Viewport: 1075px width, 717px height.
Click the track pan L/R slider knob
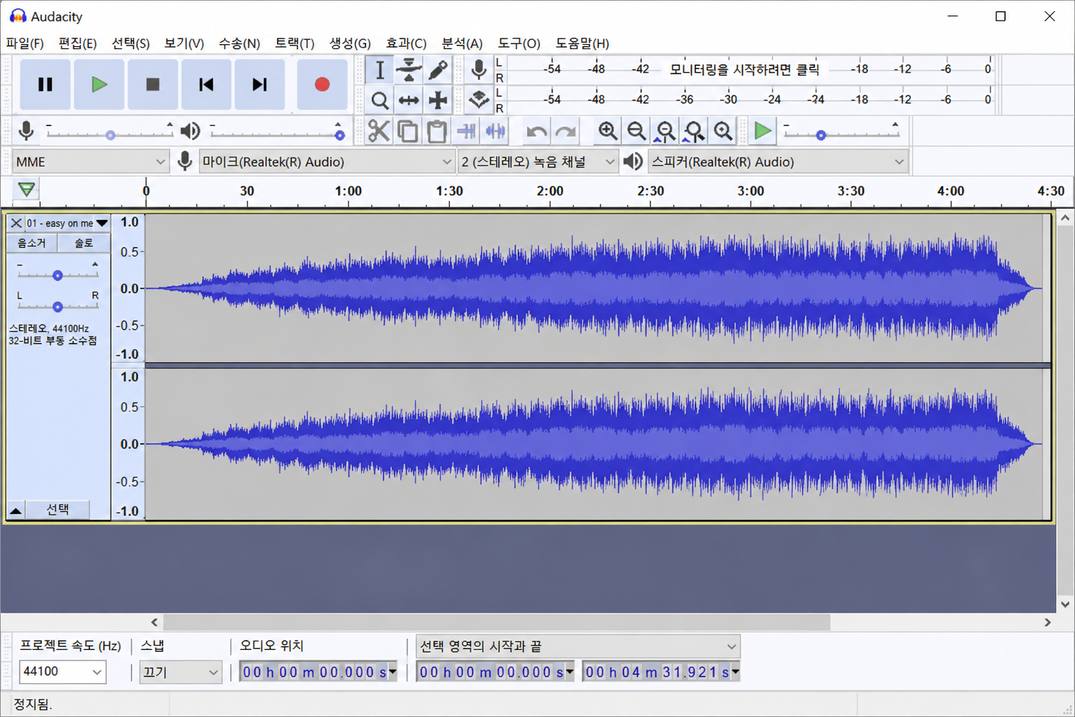[x=58, y=306]
